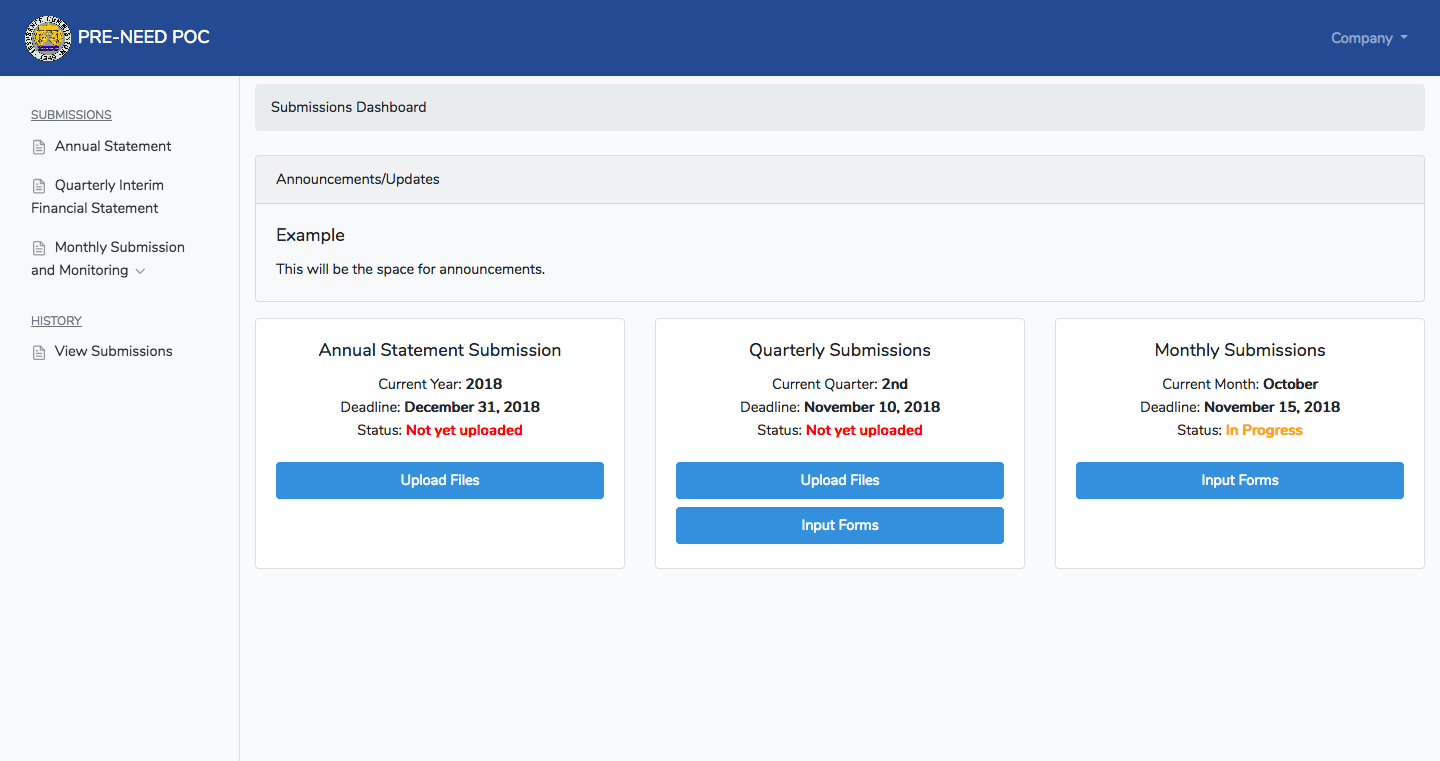Screen dimensions: 1440x761
Task: Click the Submissions Dashboard breadcrumb
Action: click(349, 107)
